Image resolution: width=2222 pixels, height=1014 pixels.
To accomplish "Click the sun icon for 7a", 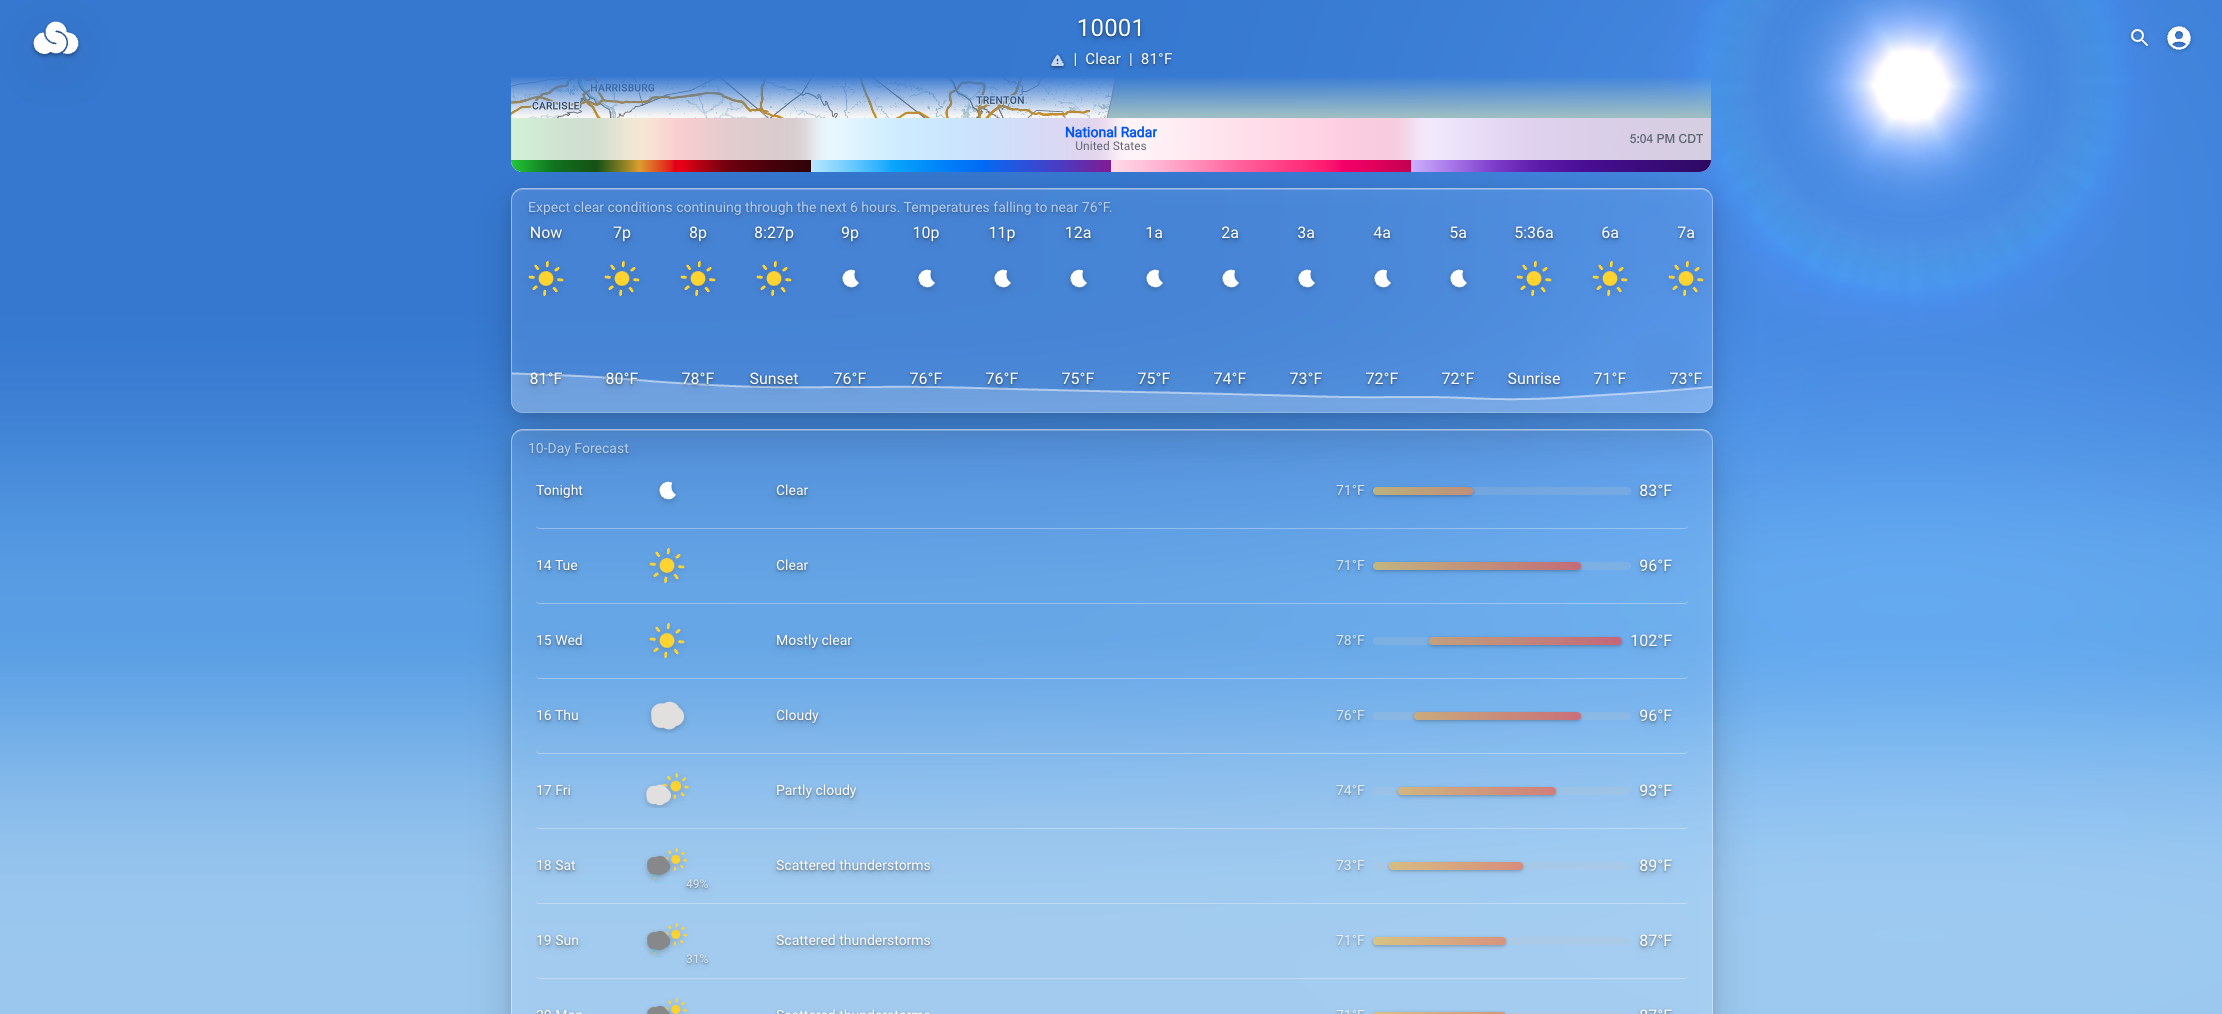I will coord(1686,279).
